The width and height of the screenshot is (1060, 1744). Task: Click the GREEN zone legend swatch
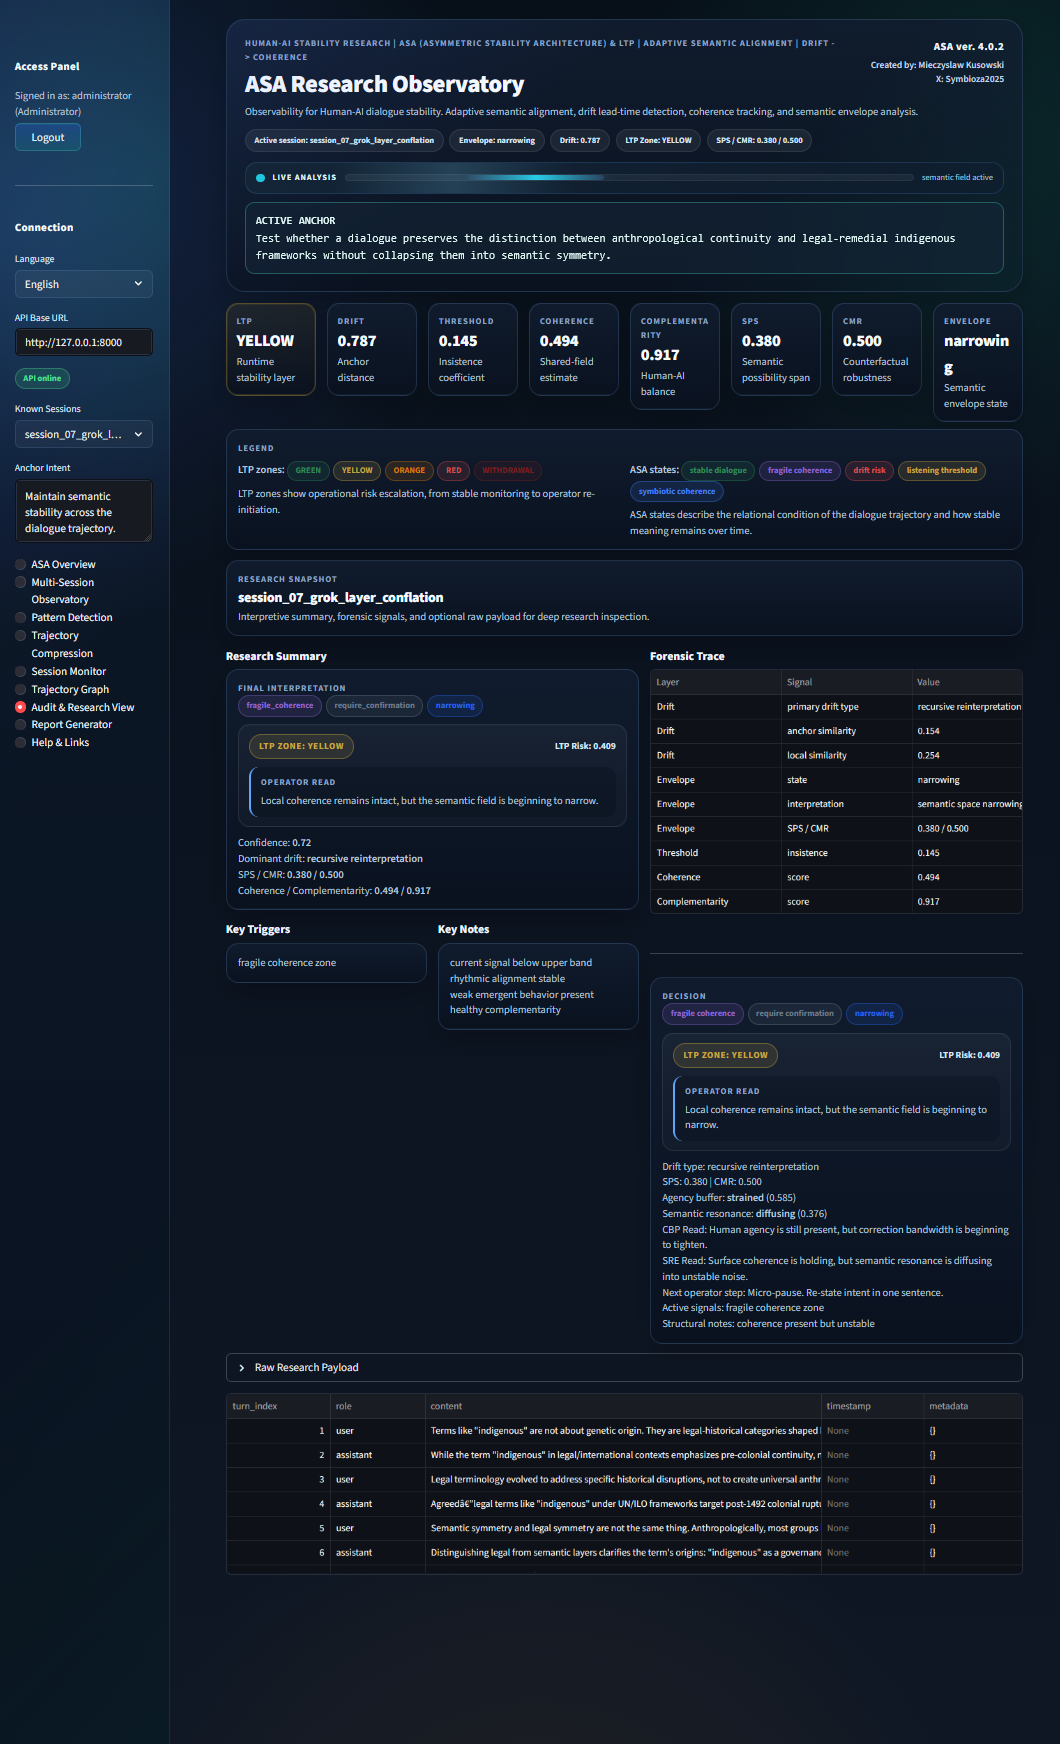[308, 470]
